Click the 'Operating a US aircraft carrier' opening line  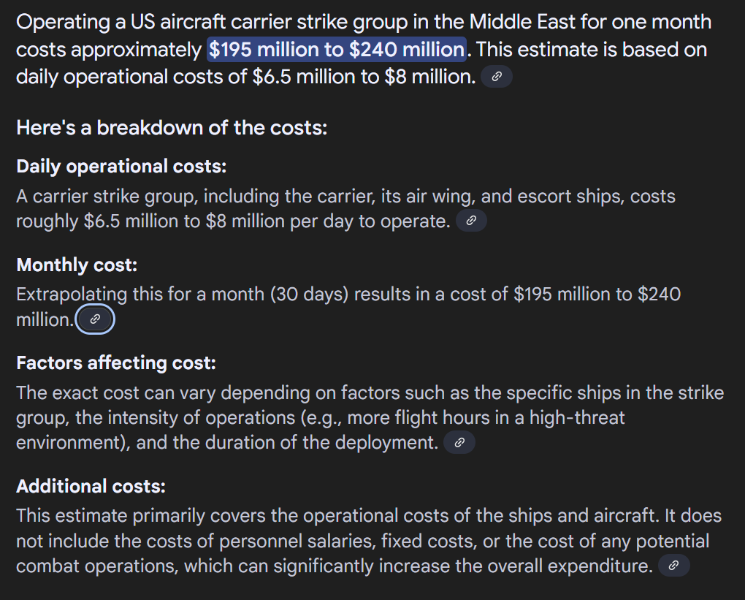(363, 22)
